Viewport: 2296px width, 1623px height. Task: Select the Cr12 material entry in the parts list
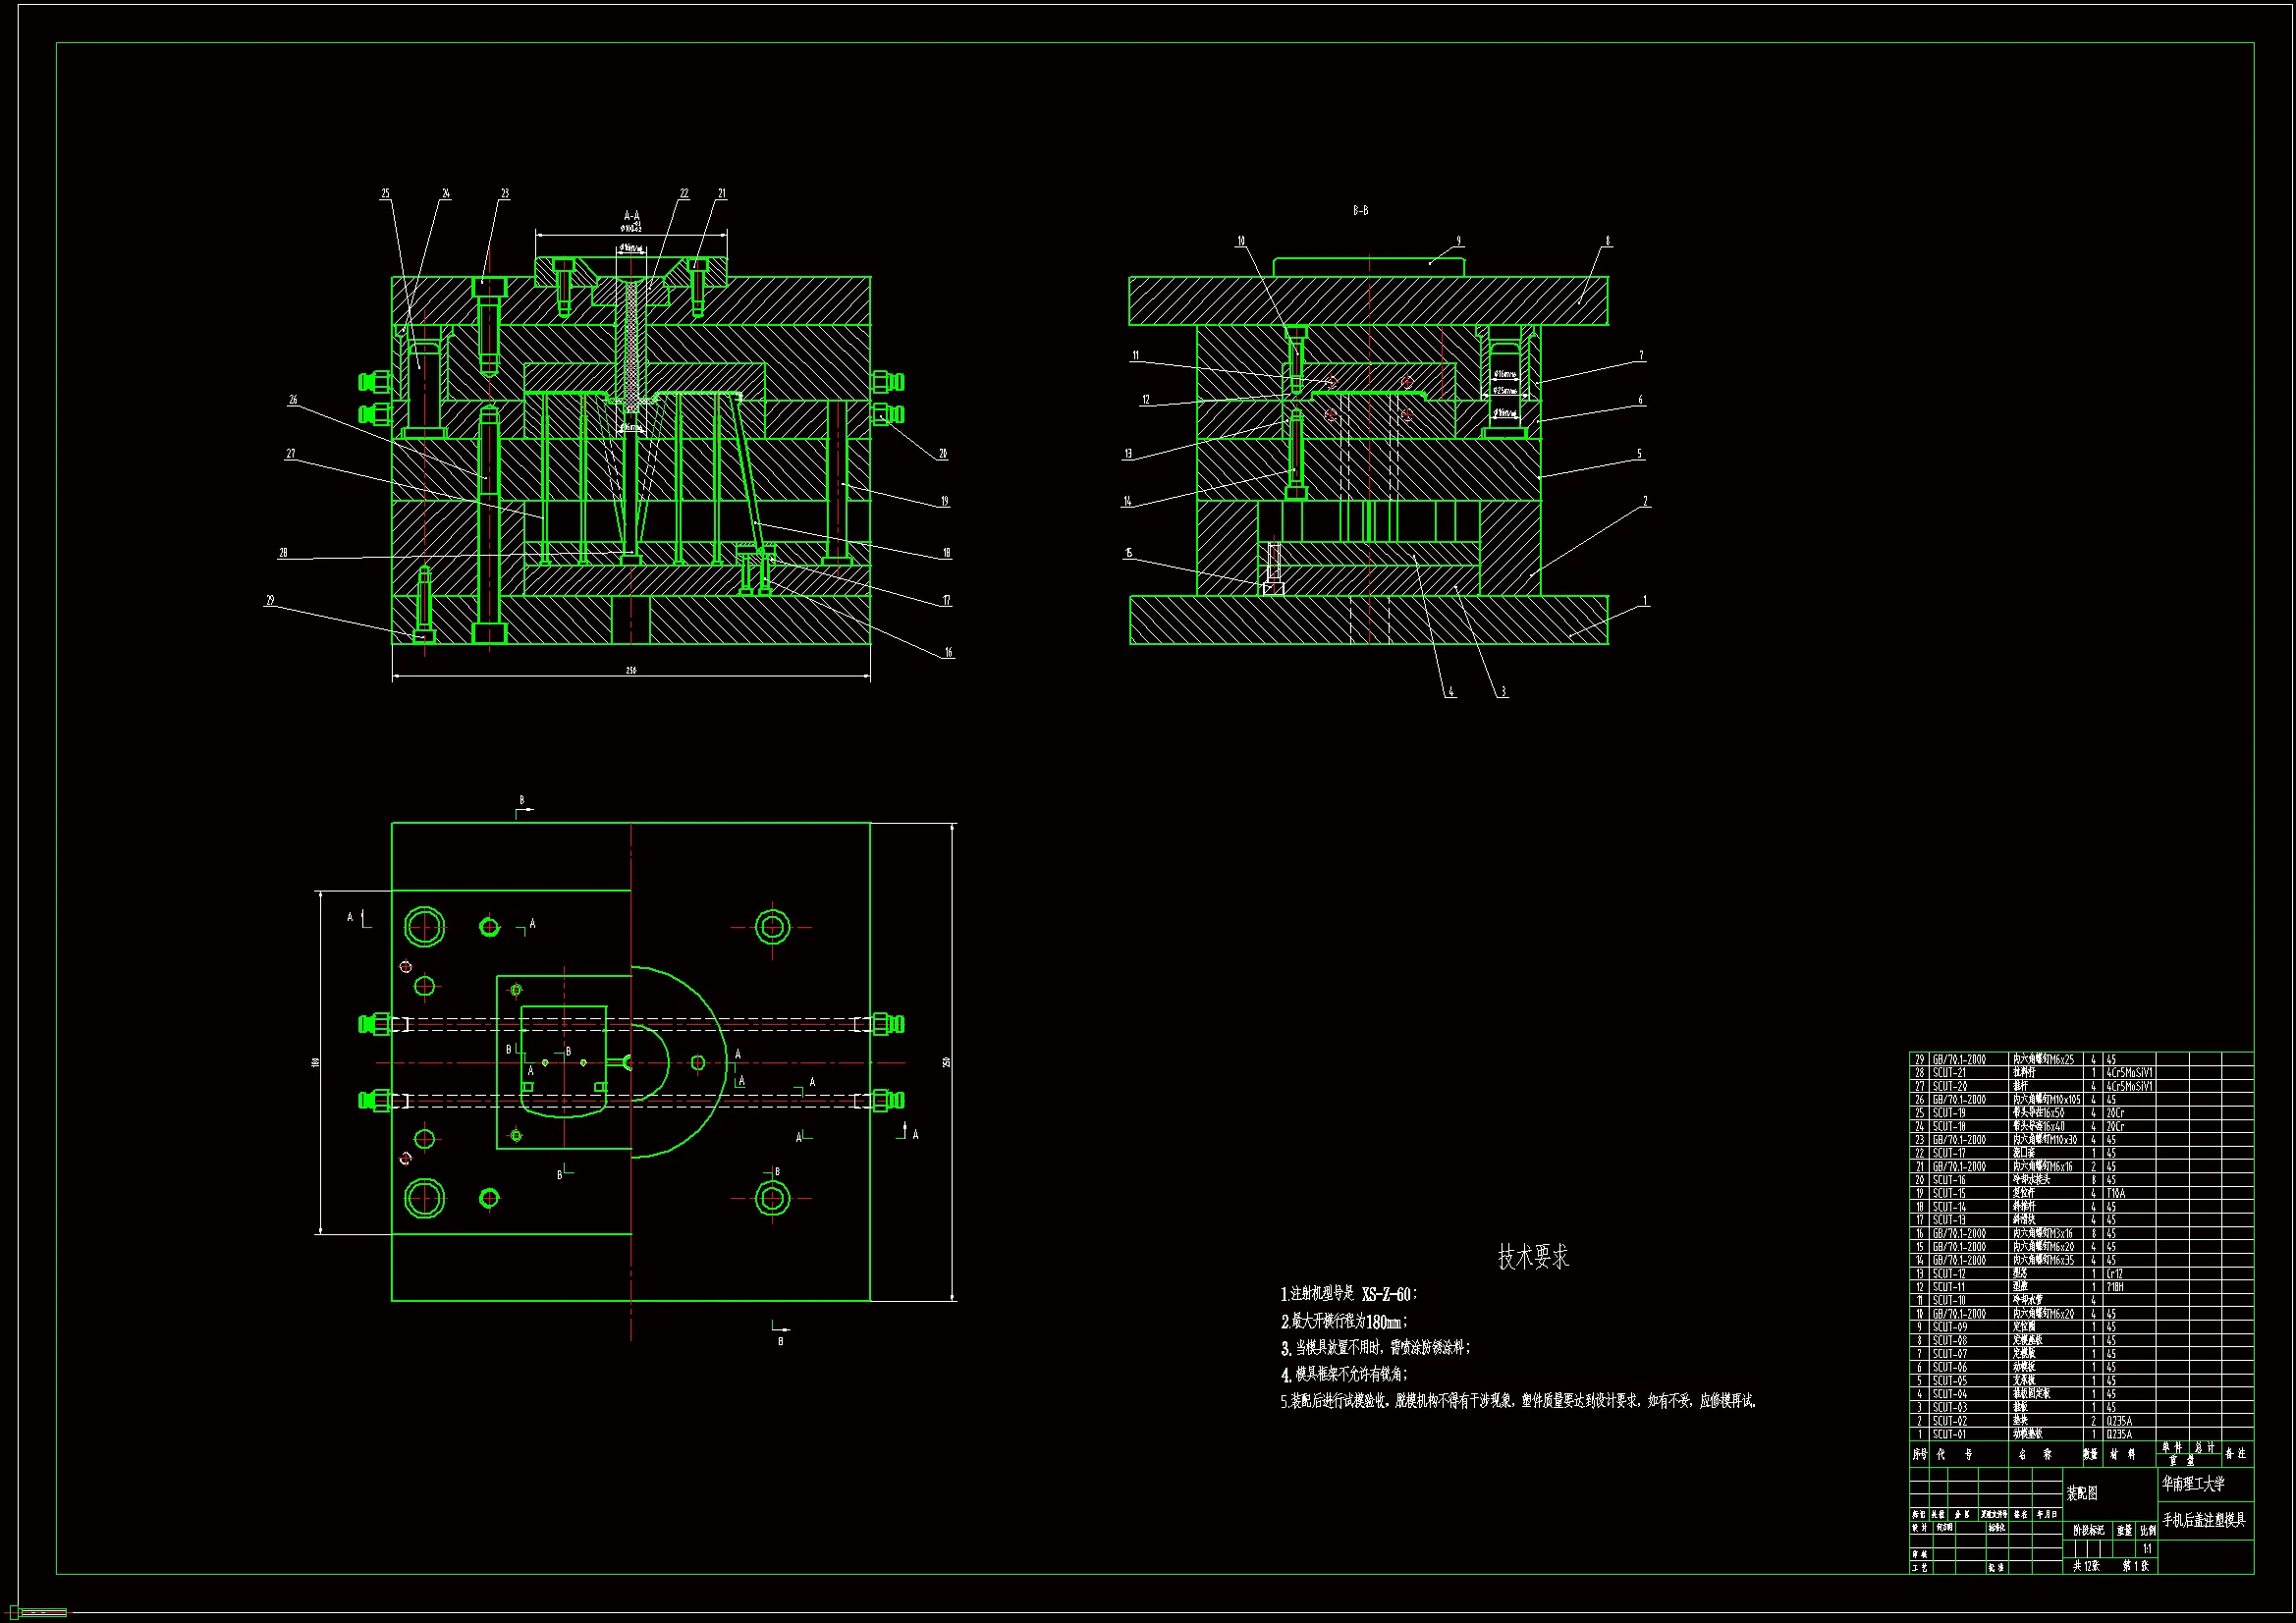point(2114,1274)
